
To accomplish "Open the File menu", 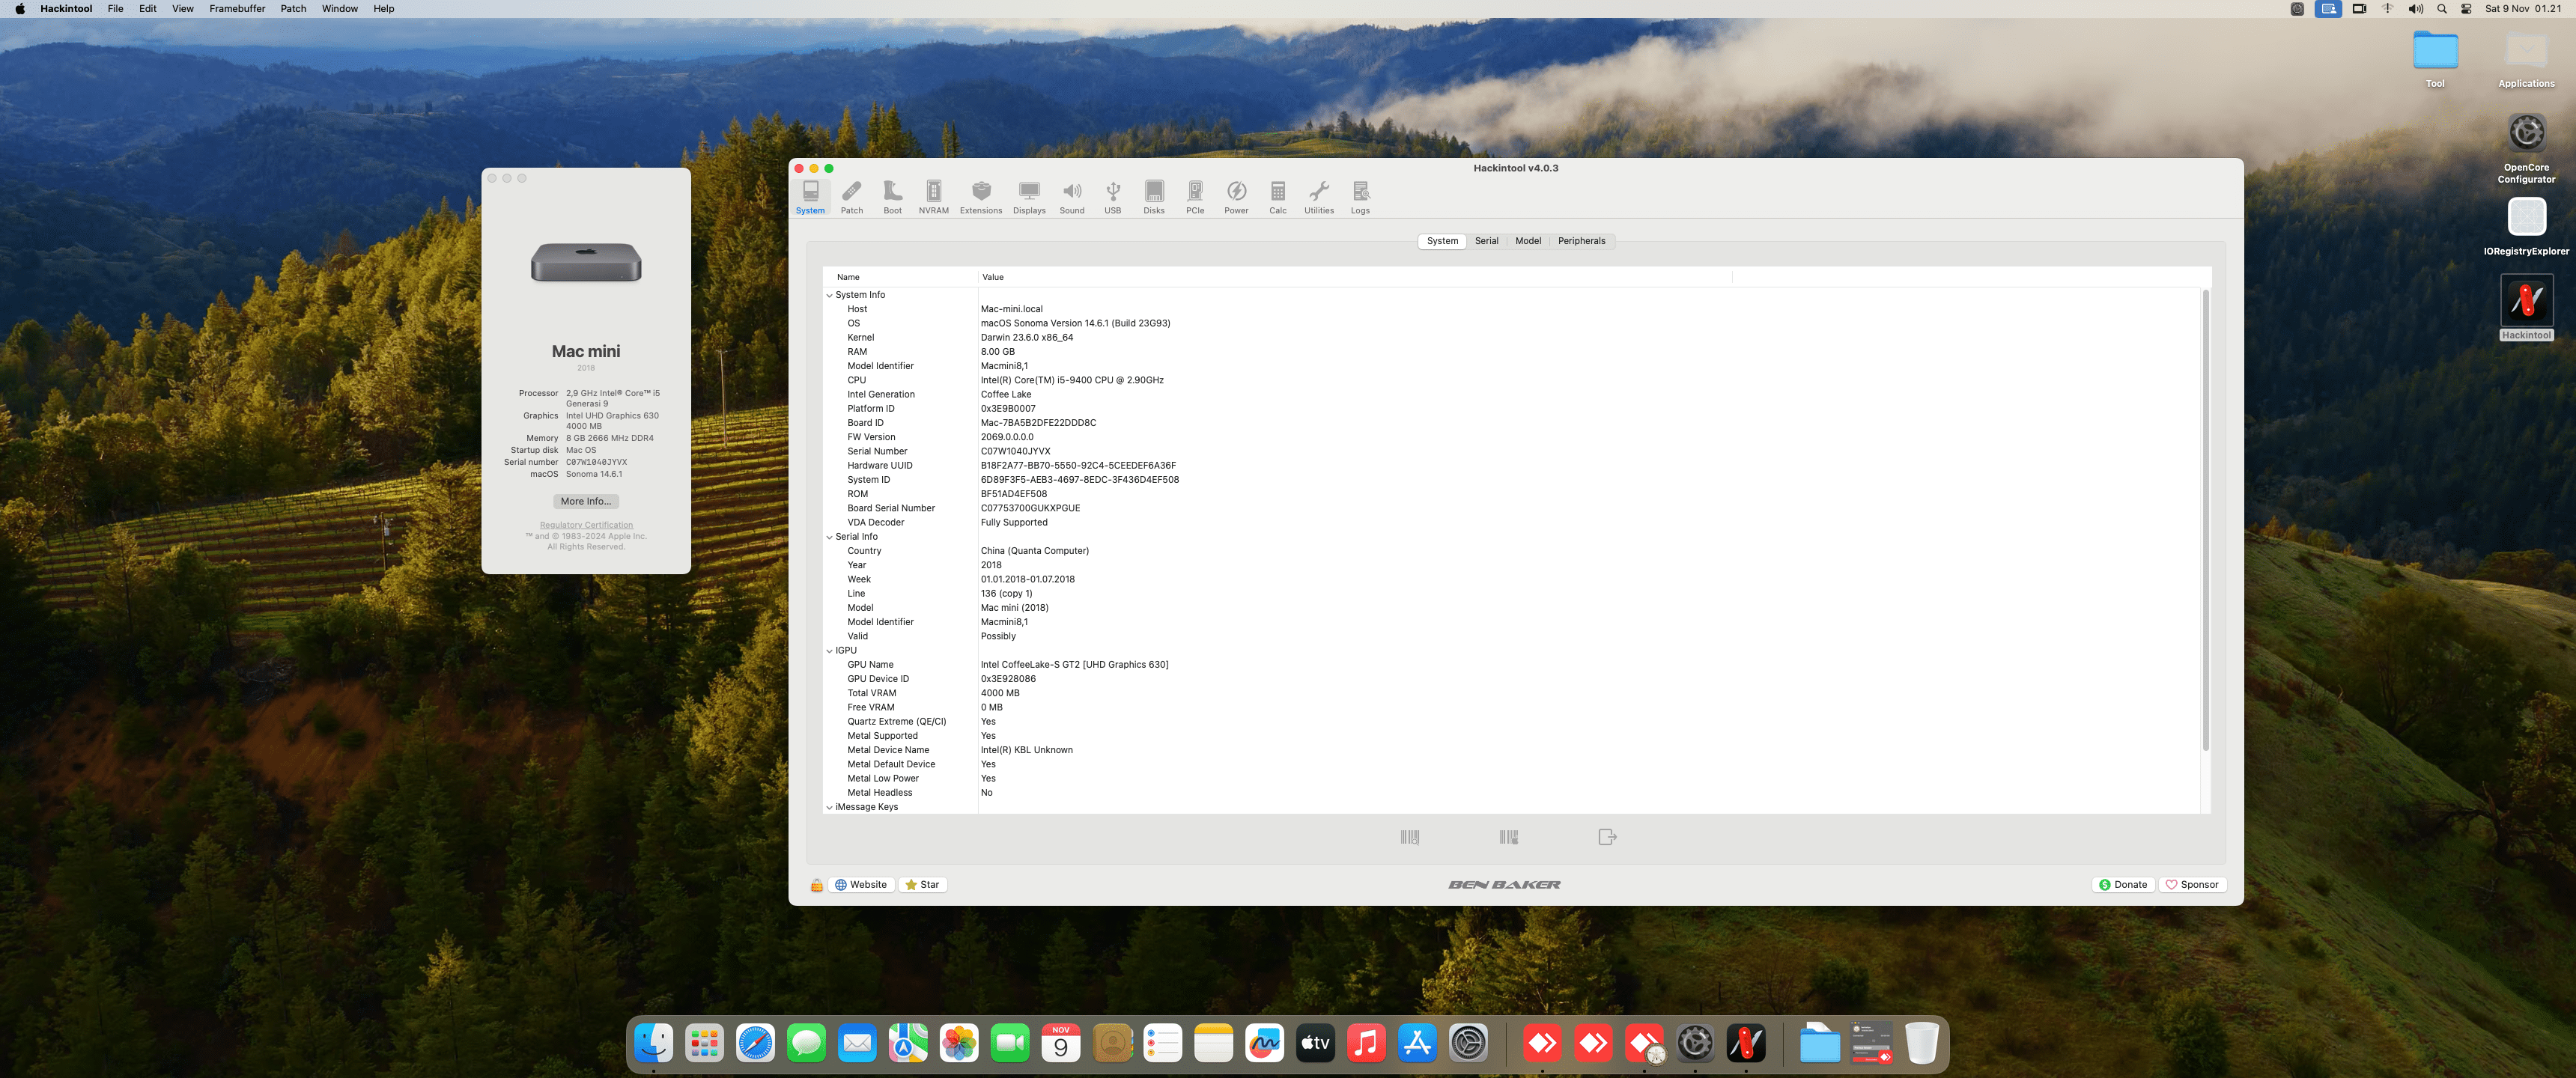I will [115, 9].
